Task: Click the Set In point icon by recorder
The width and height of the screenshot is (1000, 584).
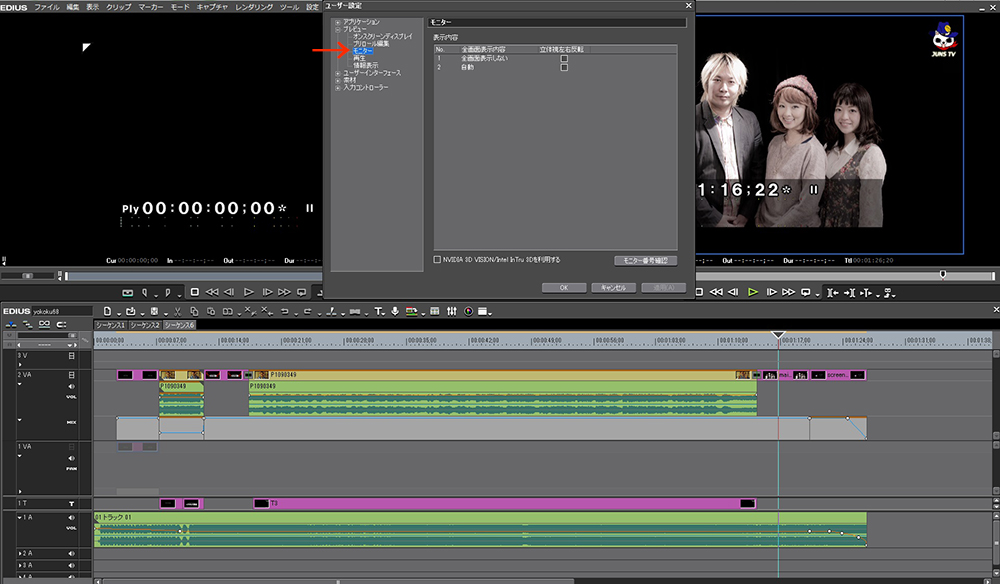Action: point(832,293)
